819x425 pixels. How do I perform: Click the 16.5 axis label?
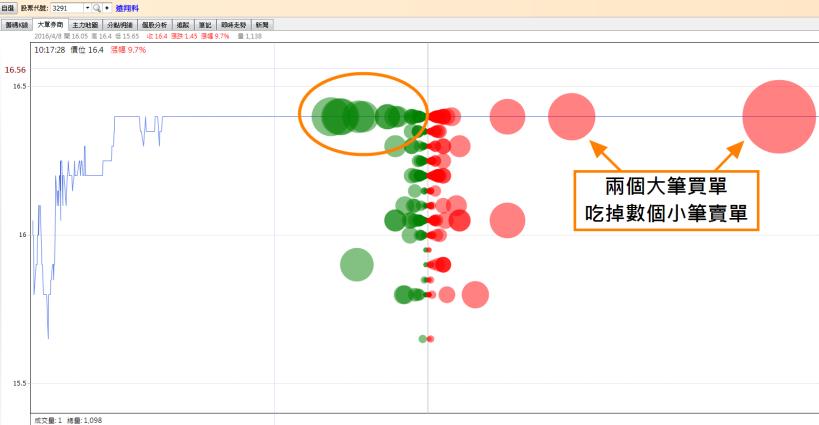click(19, 86)
